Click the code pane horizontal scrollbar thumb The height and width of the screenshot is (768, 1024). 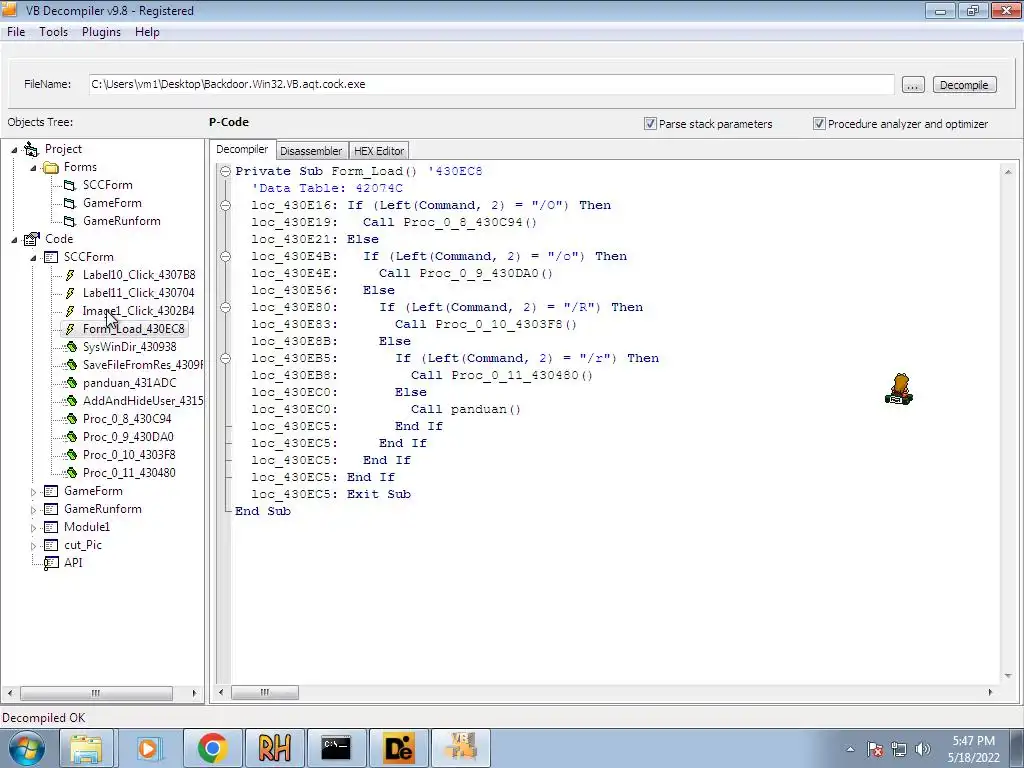264,692
